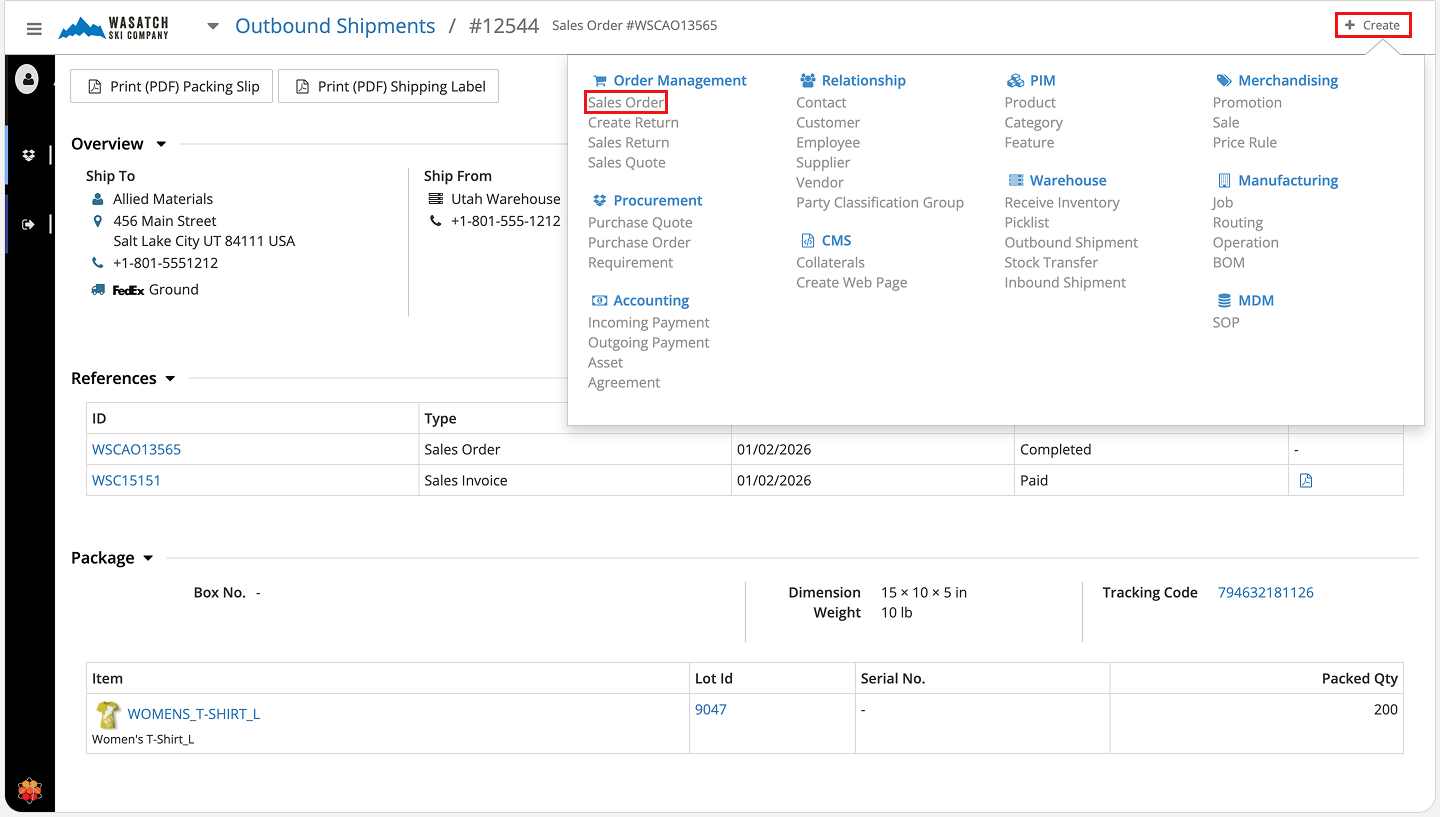1440x817 pixels.
Task: Click the user profile avatar icon
Action: [x=27, y=78]
